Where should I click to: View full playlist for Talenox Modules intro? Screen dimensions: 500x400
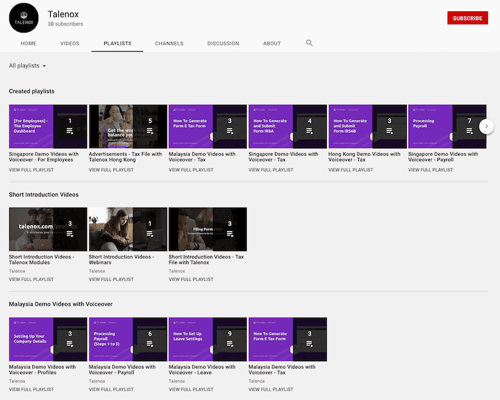pyautogui.click(x=31, y=279)
